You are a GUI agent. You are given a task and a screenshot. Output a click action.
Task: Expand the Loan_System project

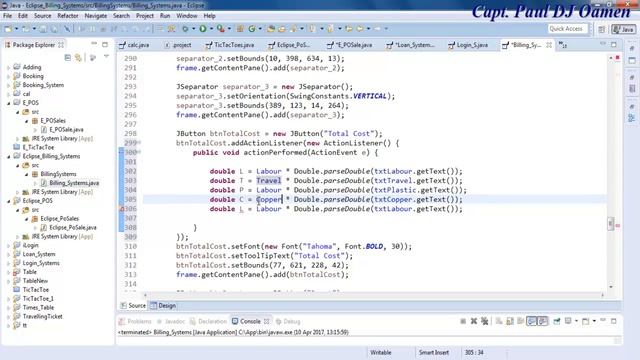point(9,254)
